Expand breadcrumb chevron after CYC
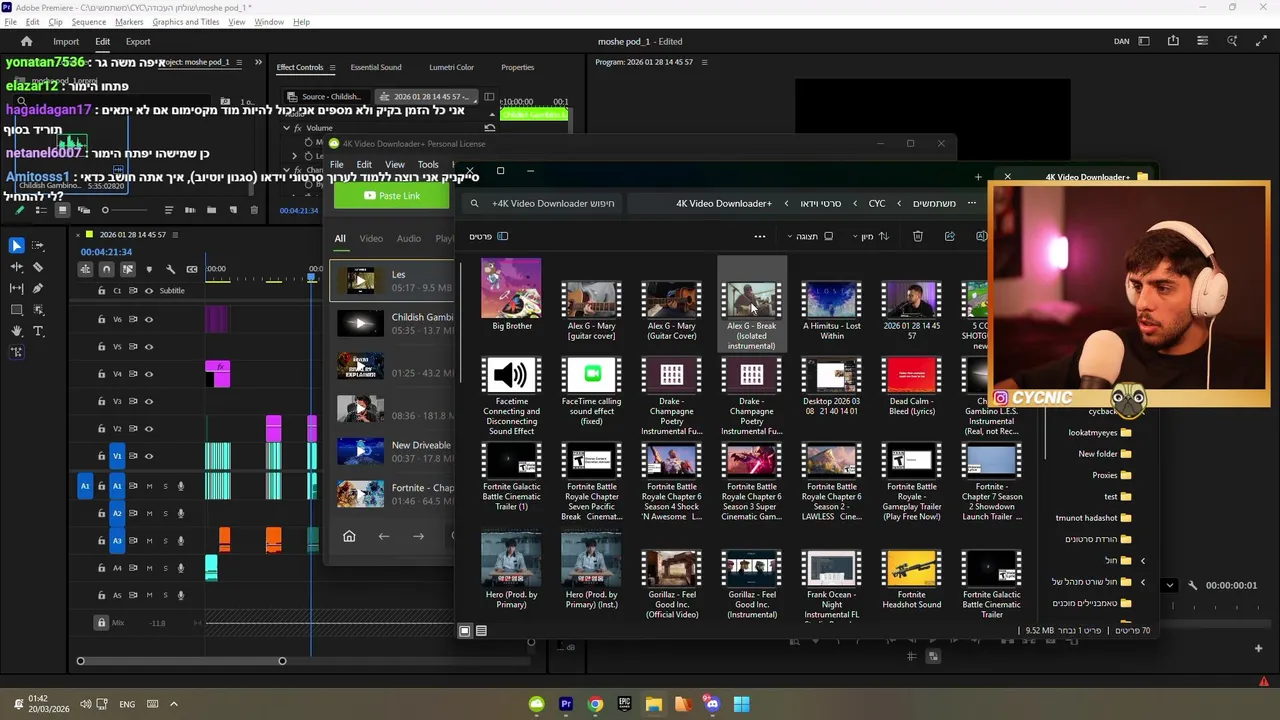This screenshot has height=720, width=1280. (x=855, y=203)
